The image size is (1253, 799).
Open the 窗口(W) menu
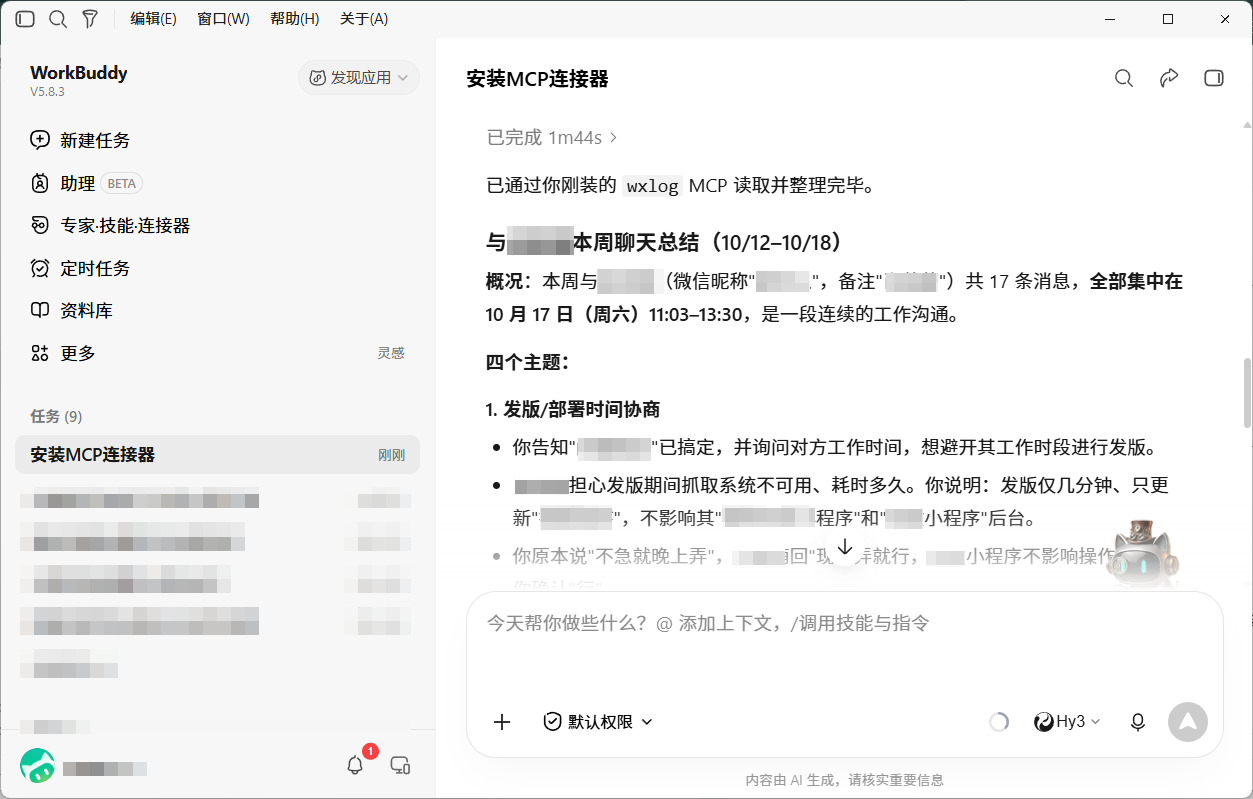[x=223, y=19]
